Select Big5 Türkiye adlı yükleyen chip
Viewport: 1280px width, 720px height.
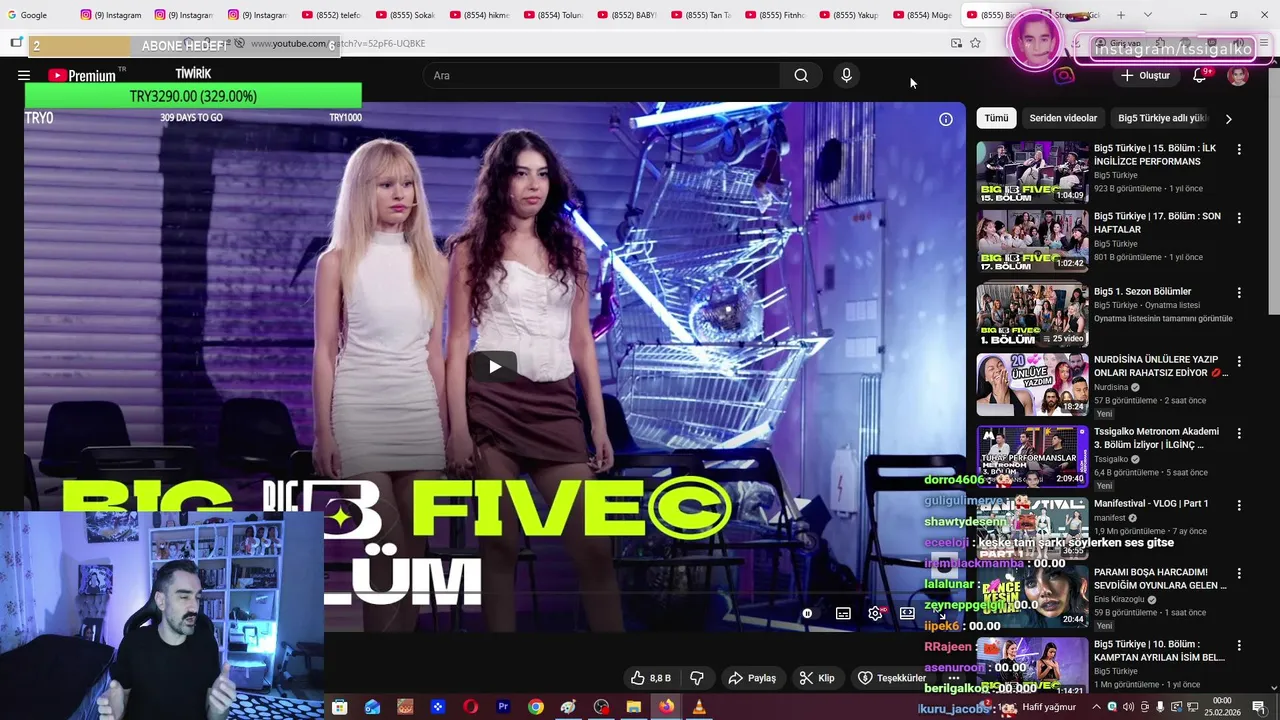tap(1163, 118)
